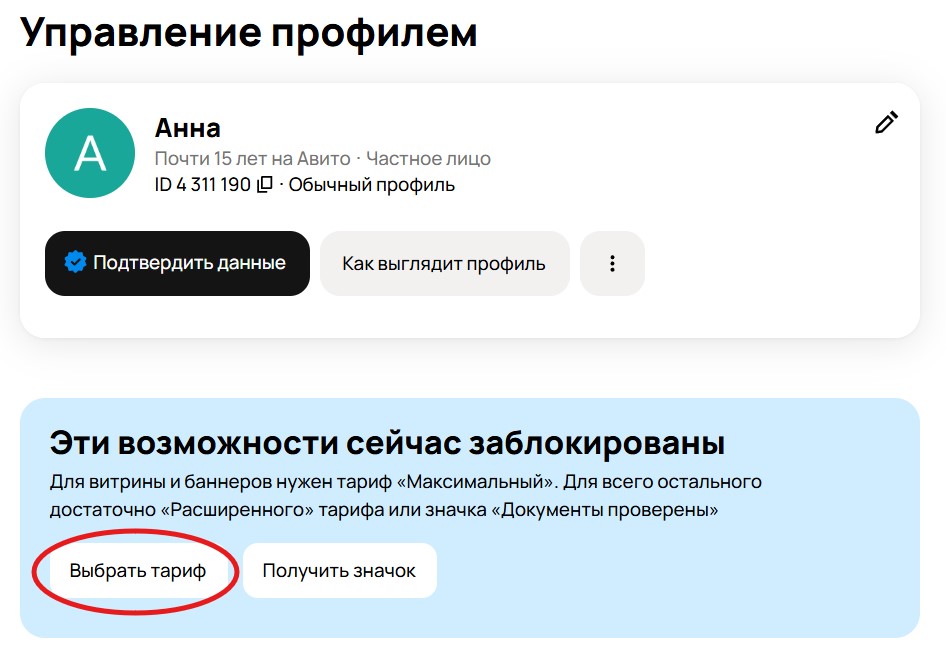This screenshot has width=946, height=661.
Task: Click the «Частное лицо» account type text
Action: tap(429, 157)
